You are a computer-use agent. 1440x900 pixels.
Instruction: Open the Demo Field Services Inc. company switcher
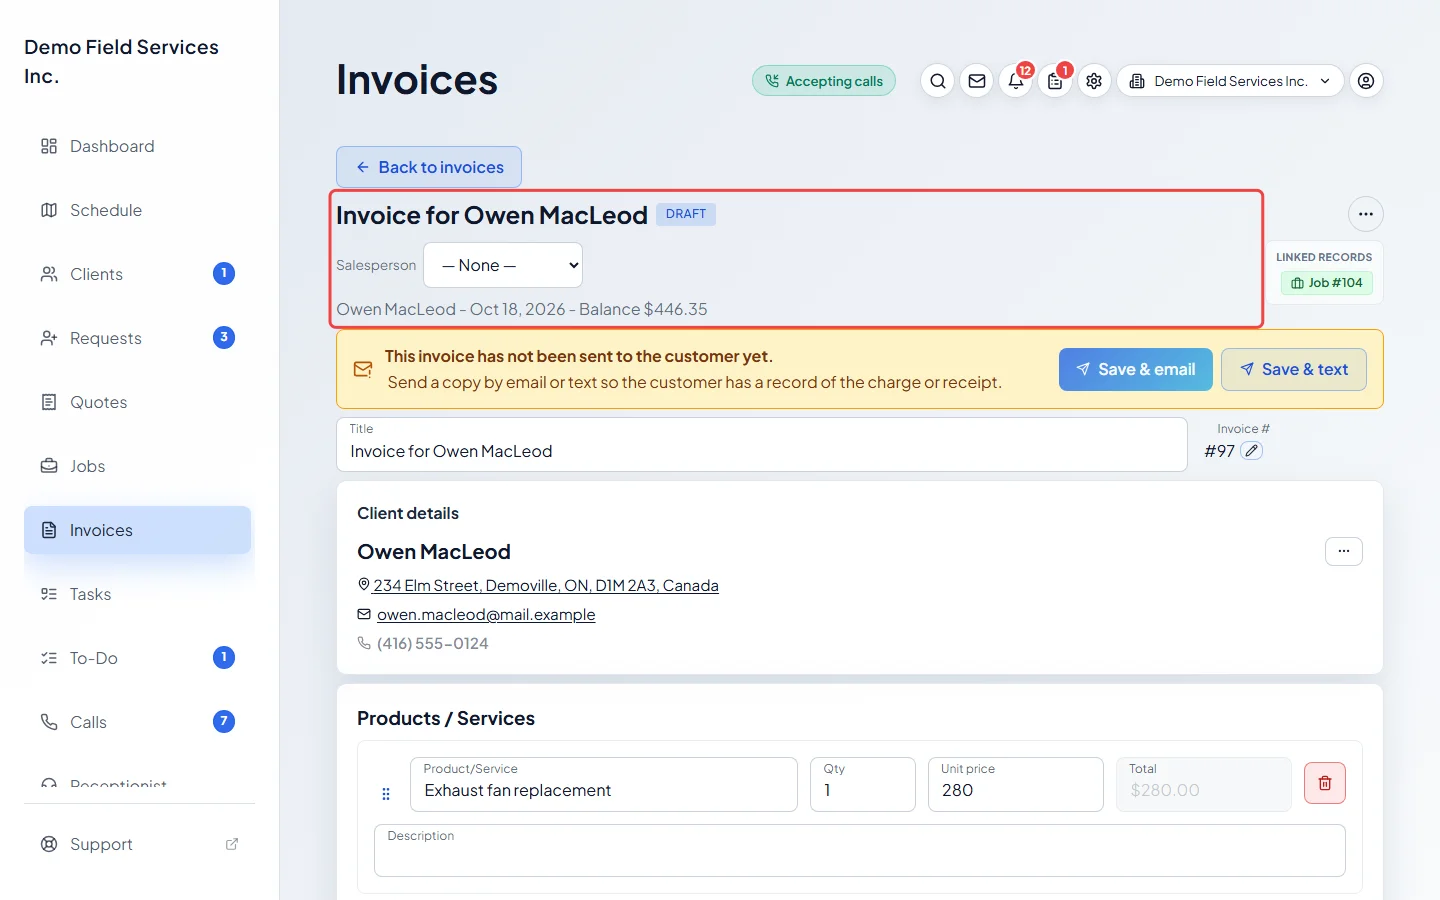[1230, 81]
